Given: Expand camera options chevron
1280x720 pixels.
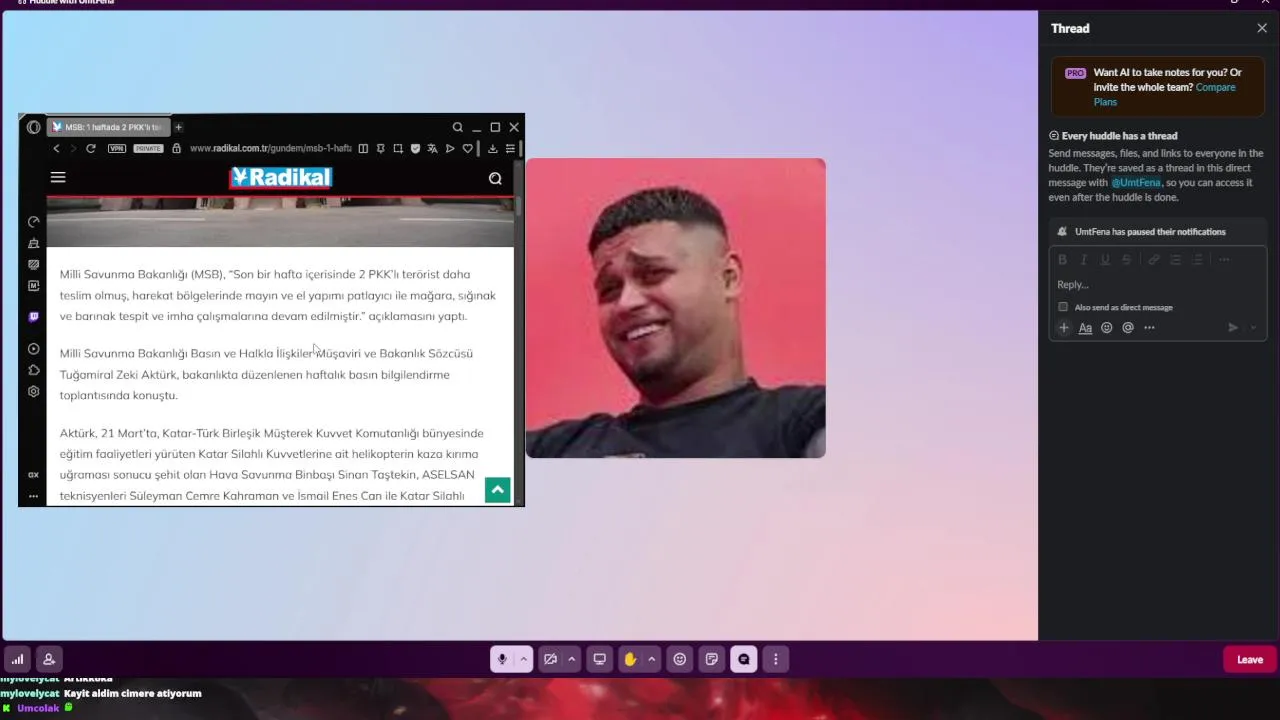Looking at the screenshot, I should pyautogui.click(x=572, y=659).
